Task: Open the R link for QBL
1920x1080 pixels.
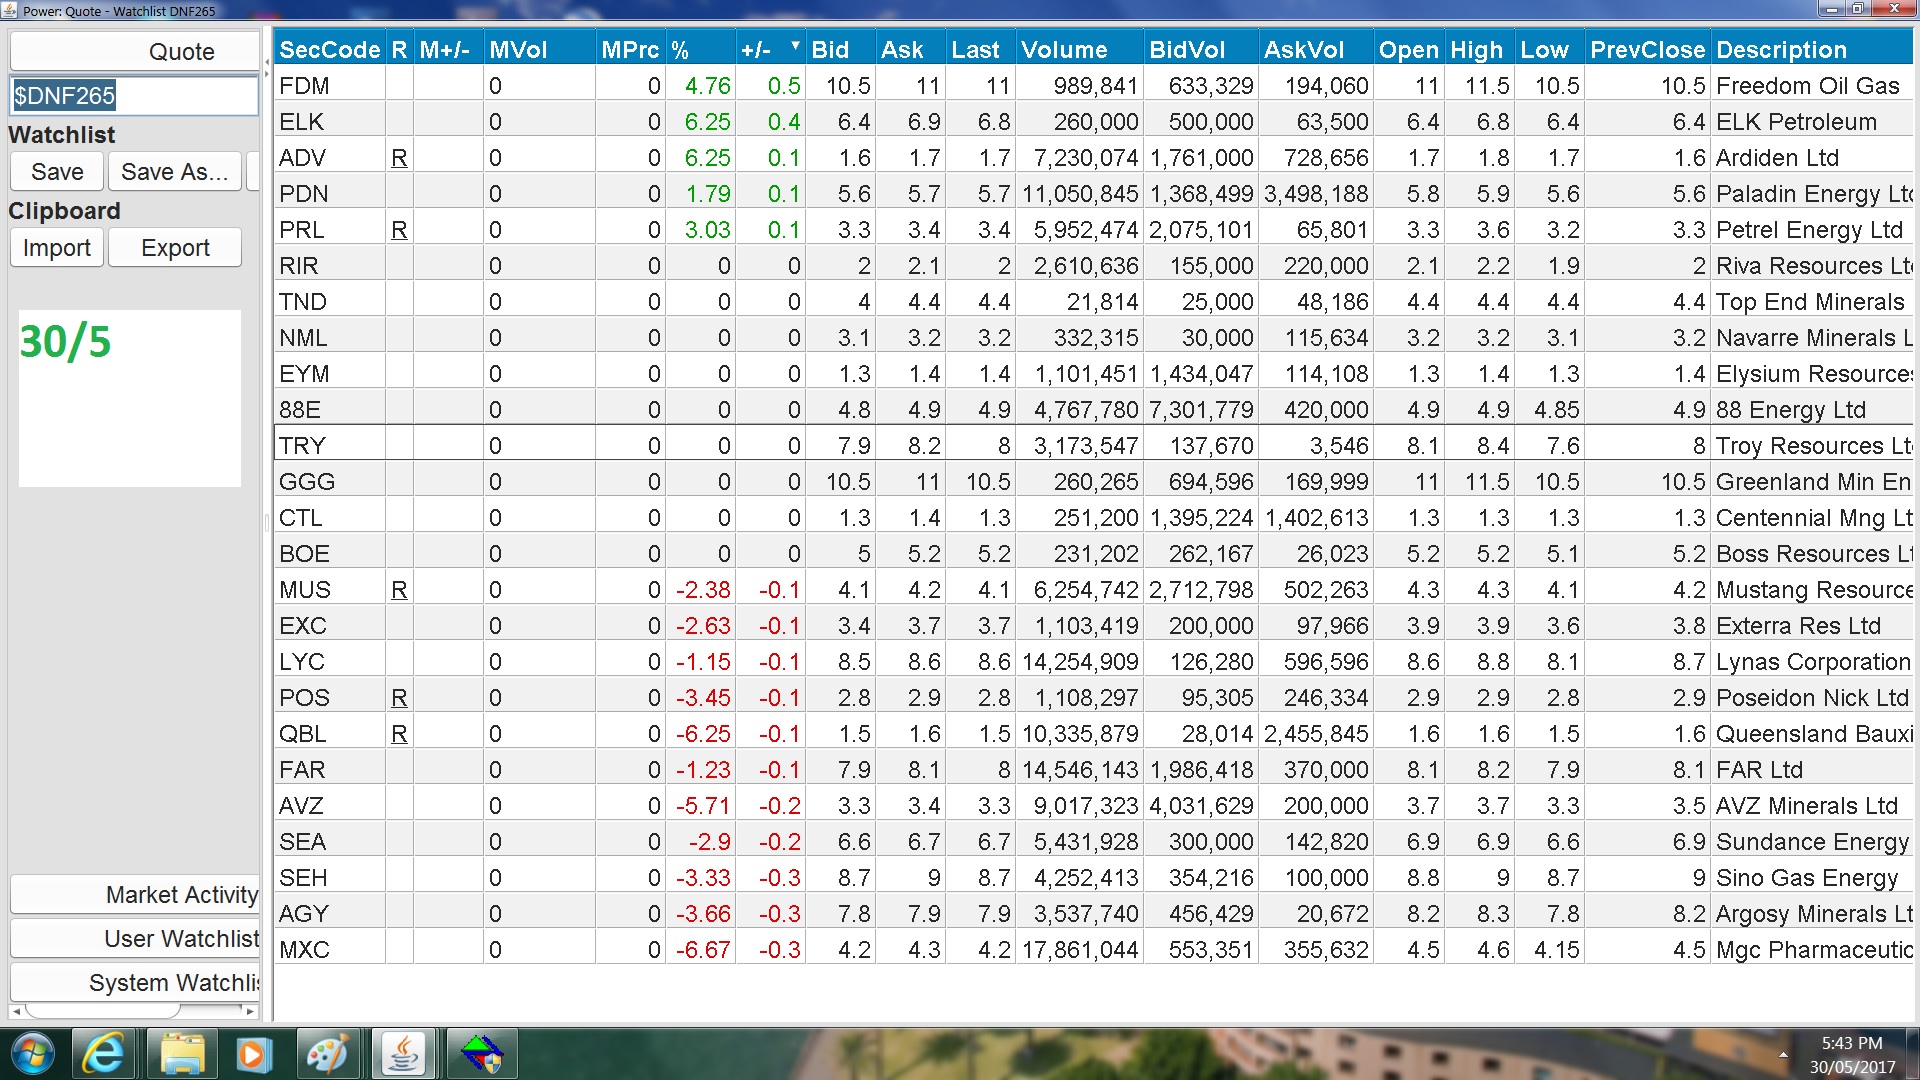Action: (x=399, y=734)
